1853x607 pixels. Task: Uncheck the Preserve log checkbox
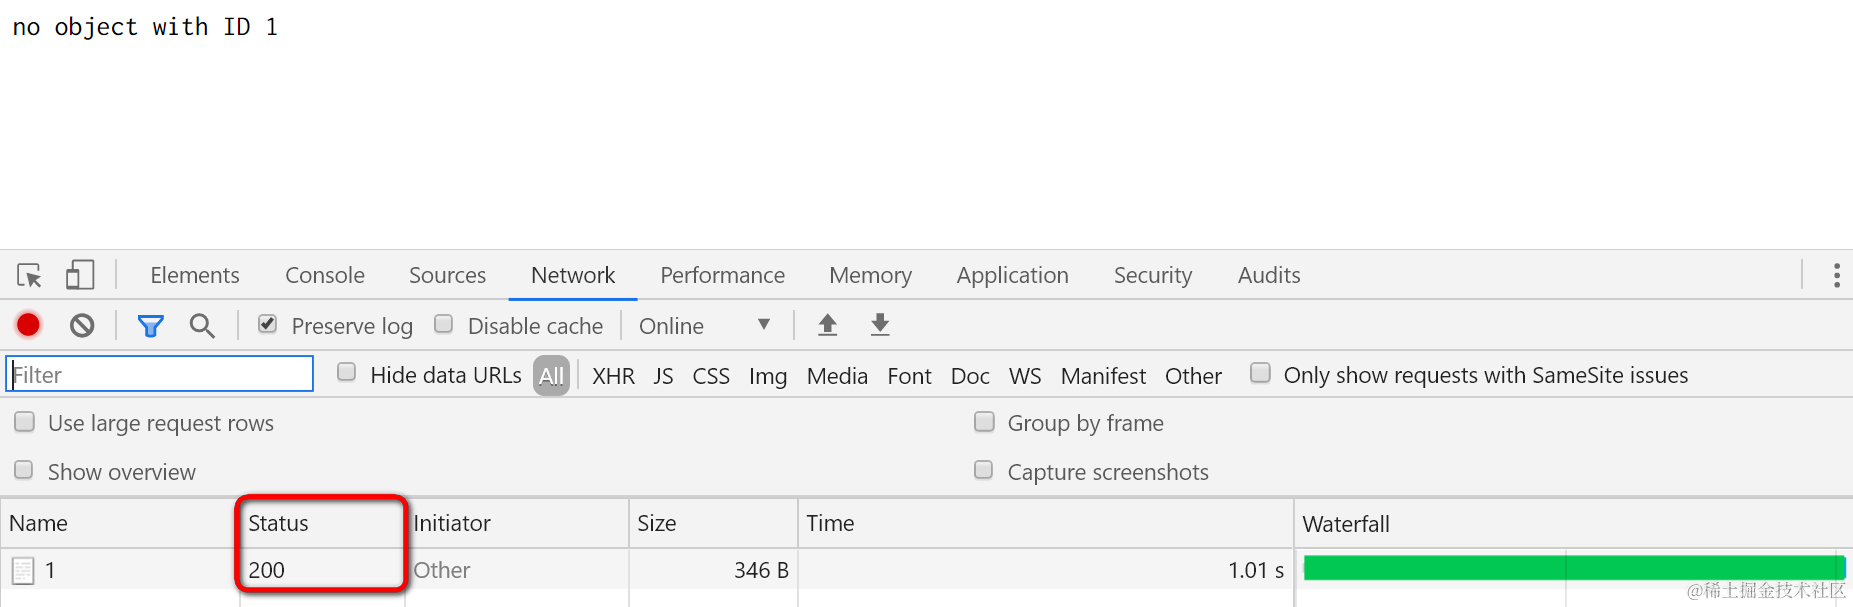point(267,324)
